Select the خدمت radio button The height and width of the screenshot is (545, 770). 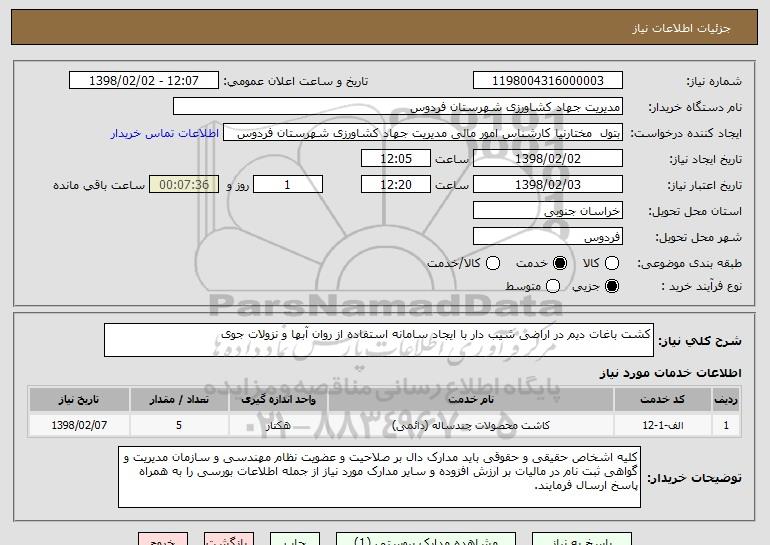pyautogui.click(x=560, y=263)
